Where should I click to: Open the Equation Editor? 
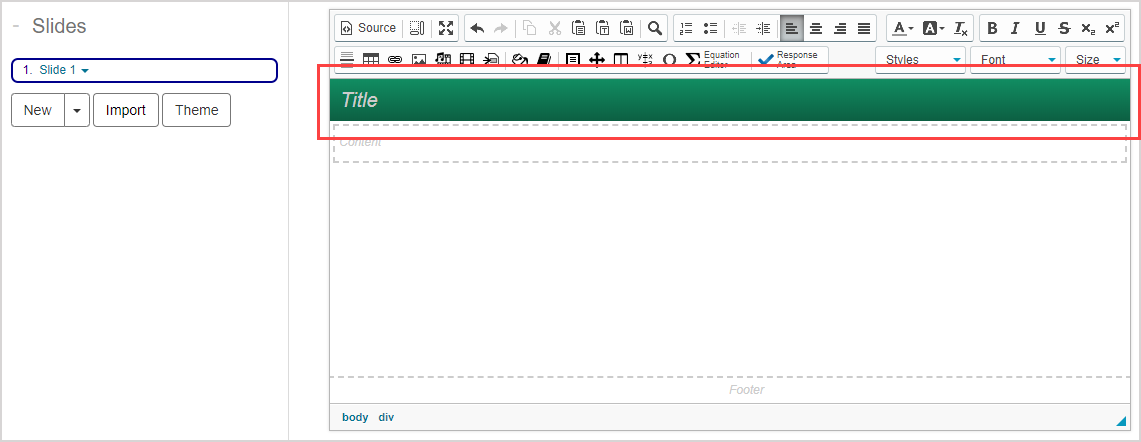click(712, 59)
